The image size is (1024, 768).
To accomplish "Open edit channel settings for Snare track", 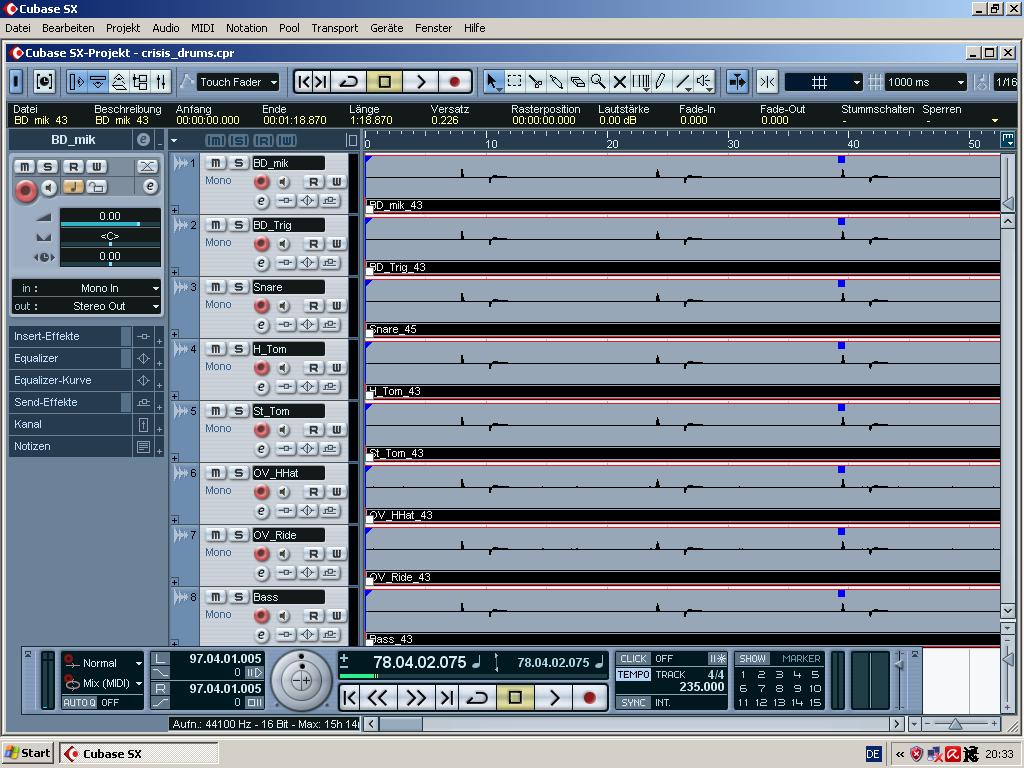I will [261, 325].
